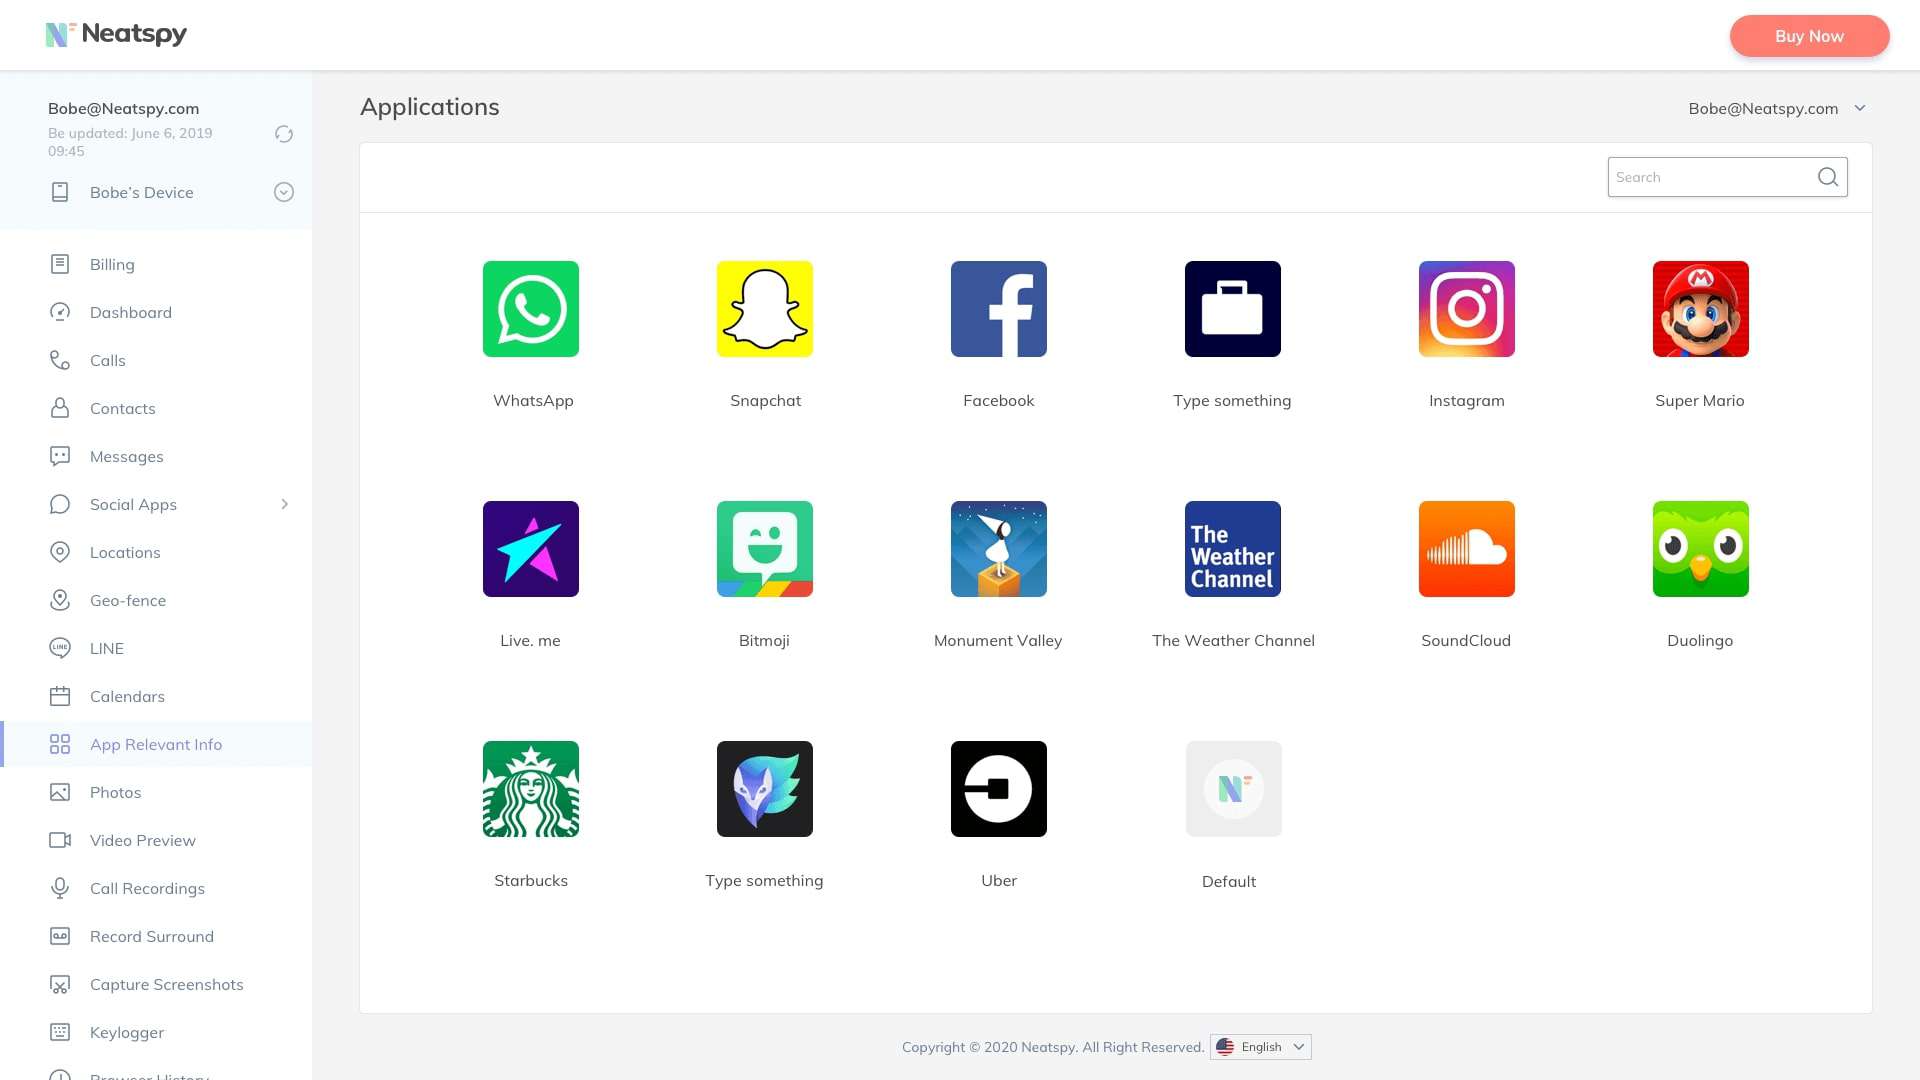Viewport: 1920px width, 1080px height.
Task: Select Geo-fence in the sidebar
Action: click(128, 600)
